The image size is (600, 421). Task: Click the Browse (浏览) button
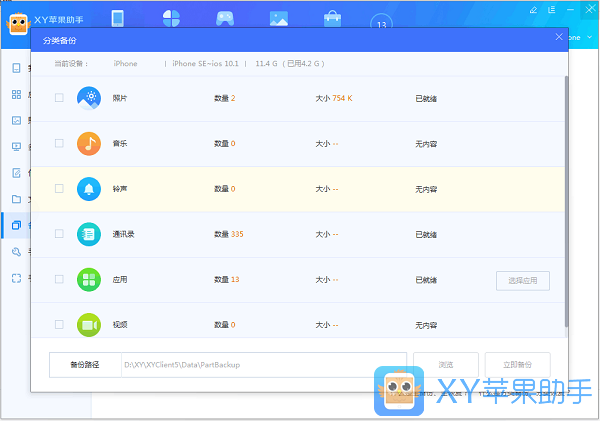[x=445, y=365]
